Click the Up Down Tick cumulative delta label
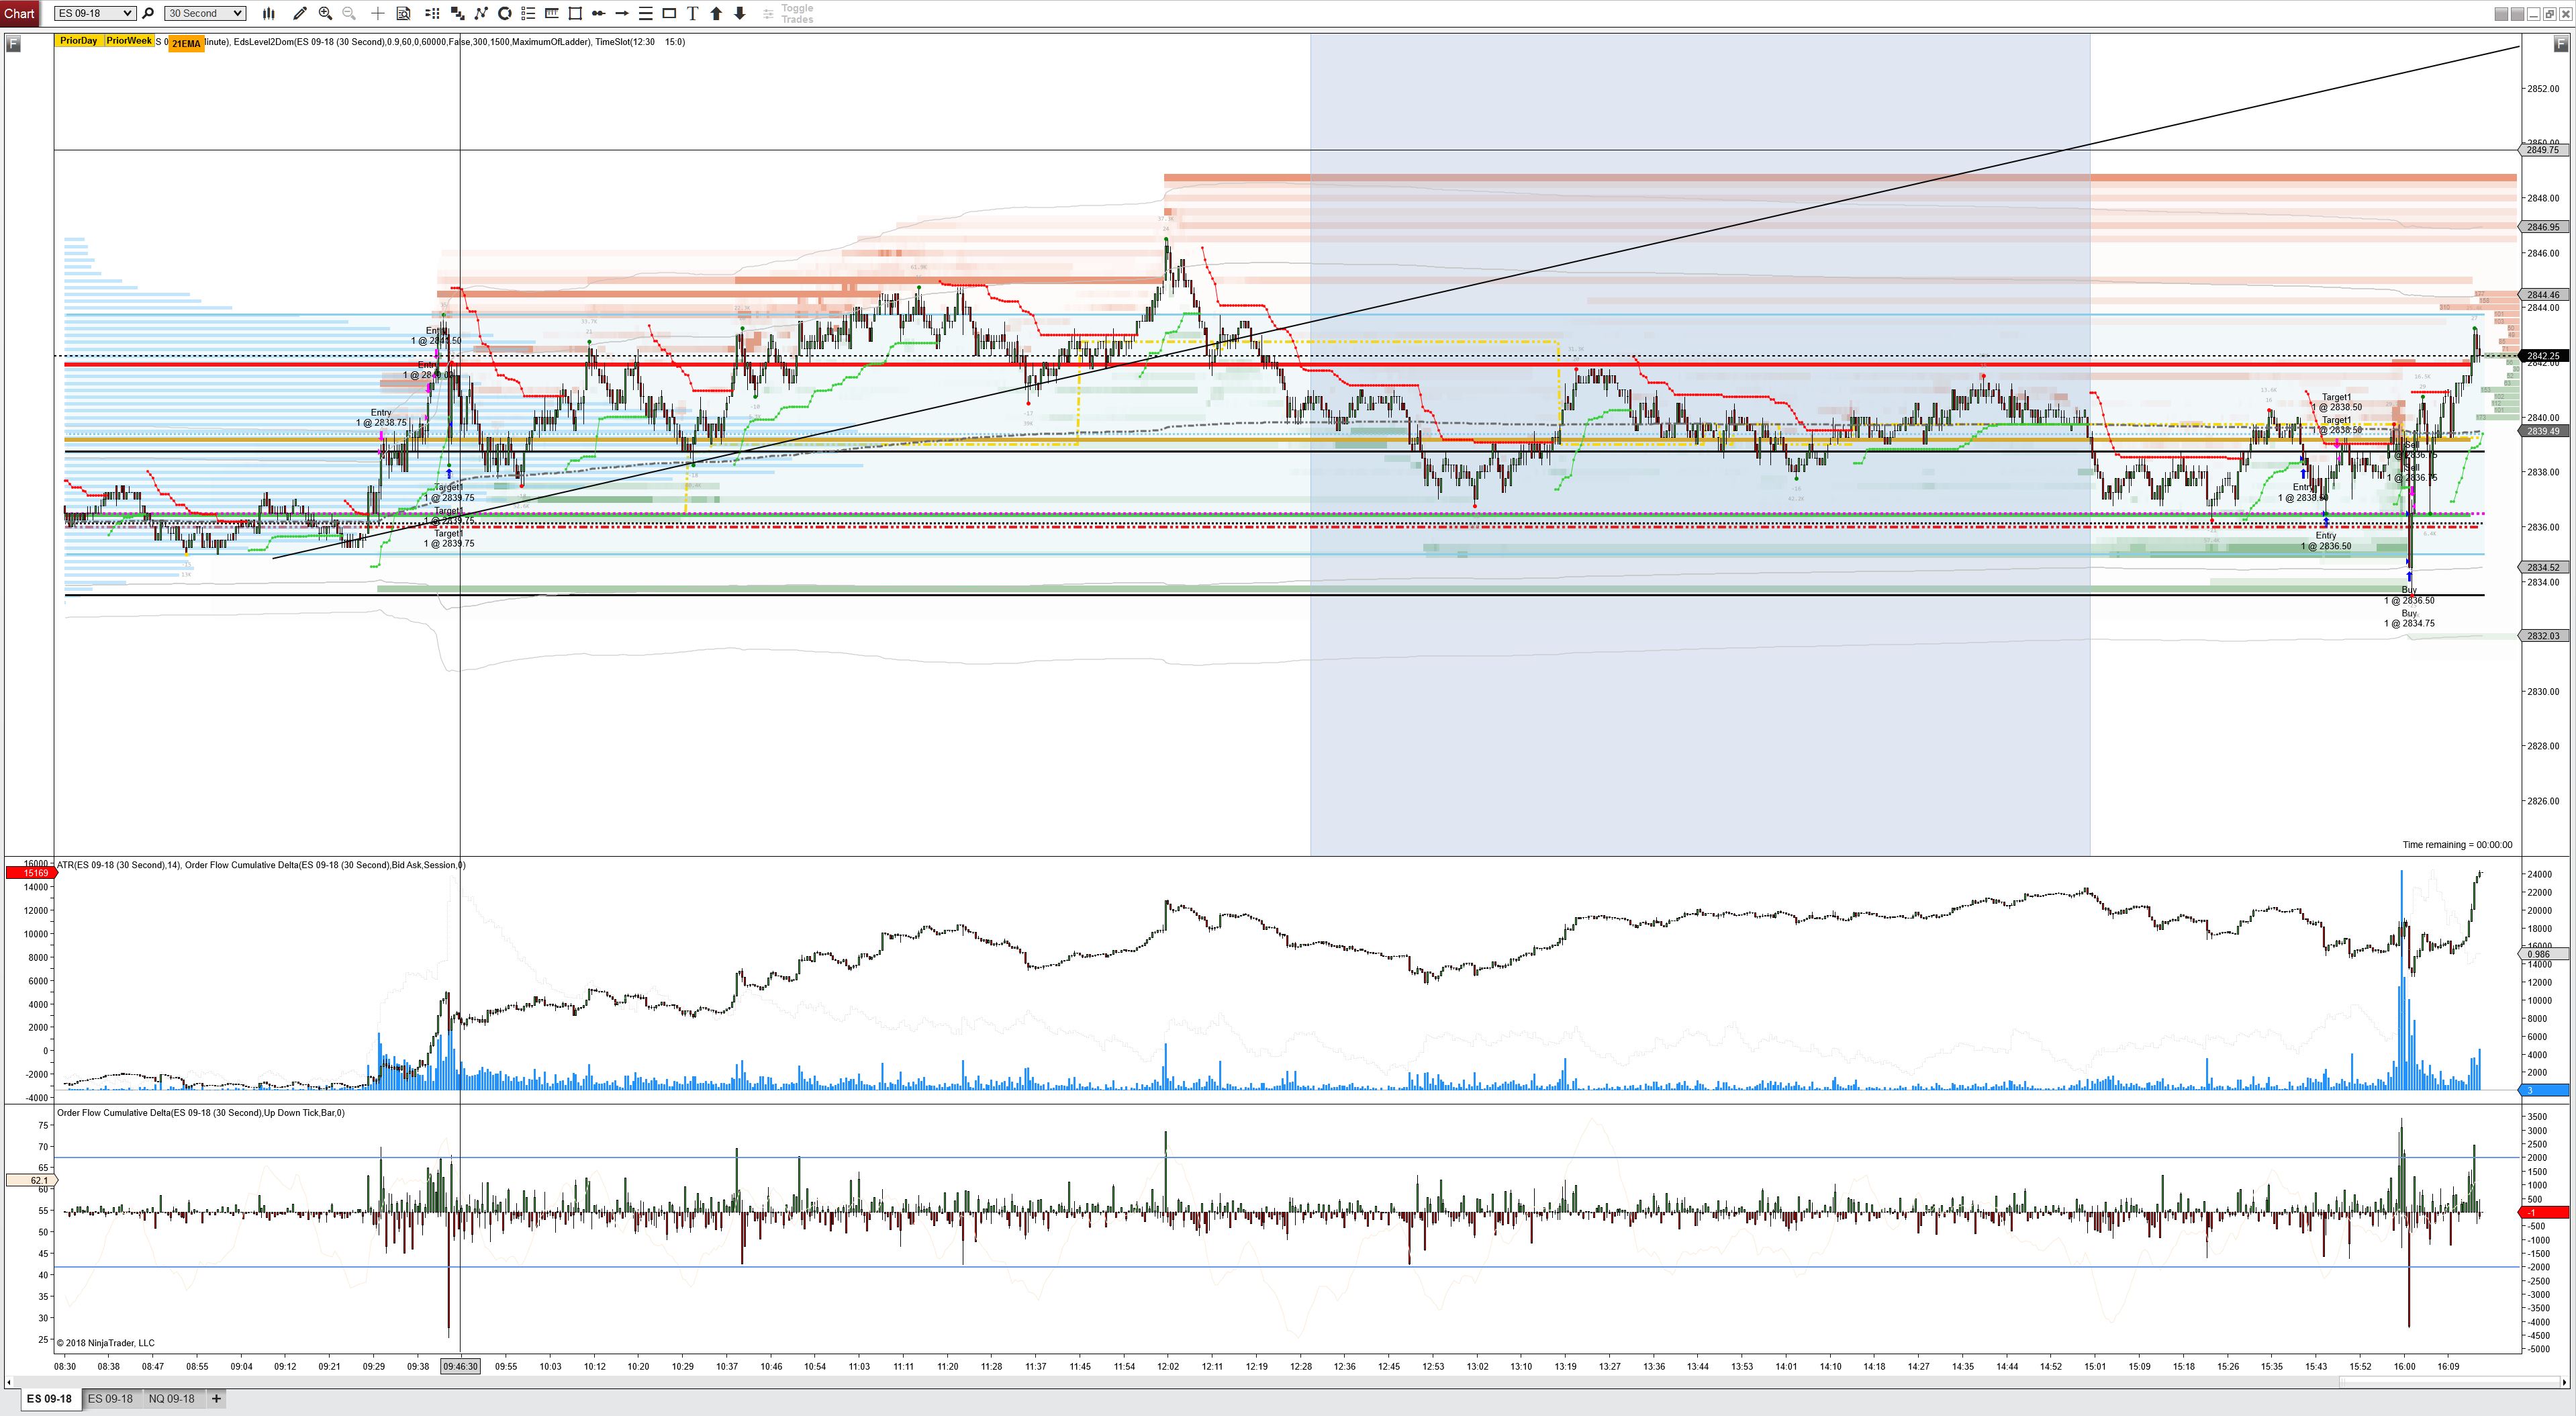Viewport: 2576px width, 1416px height. pyautogui.click(x=201, y=1113)
